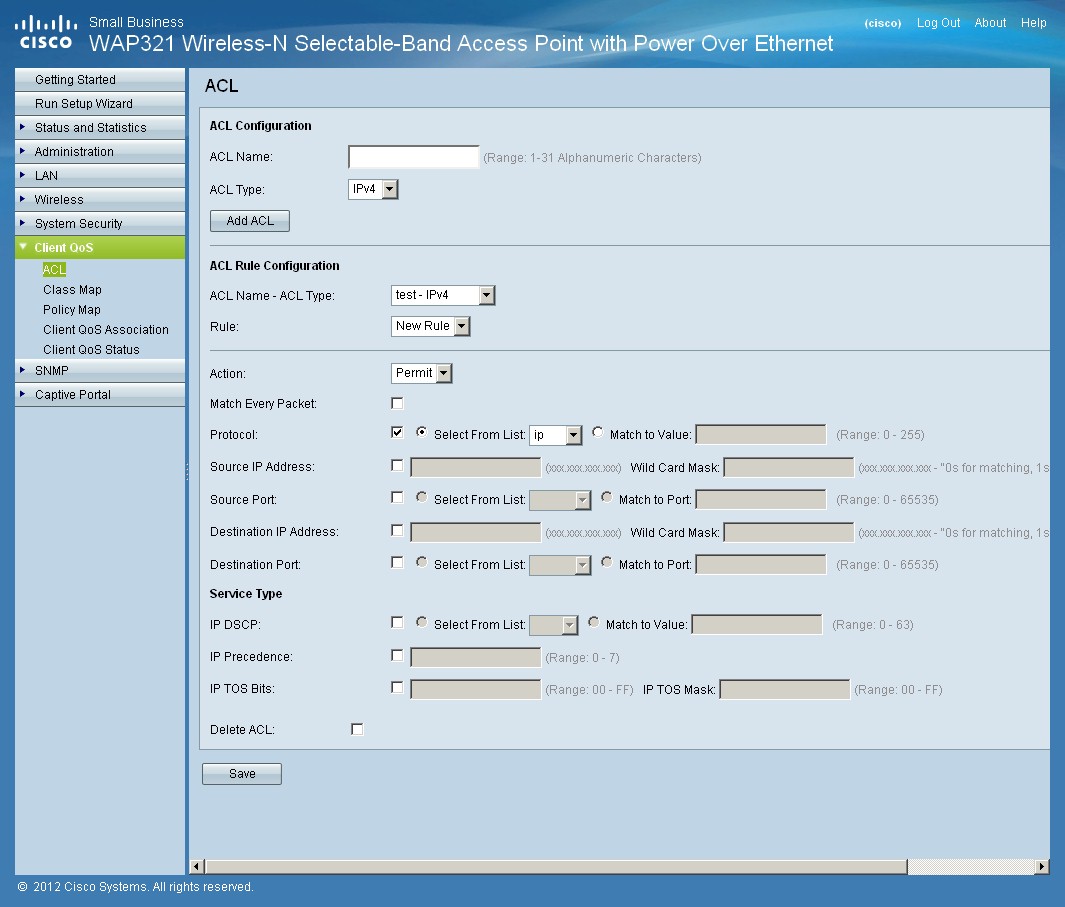Expand the Administration menu section
The width and height of the screenshot is (1065, 907).
coord(100,152)
